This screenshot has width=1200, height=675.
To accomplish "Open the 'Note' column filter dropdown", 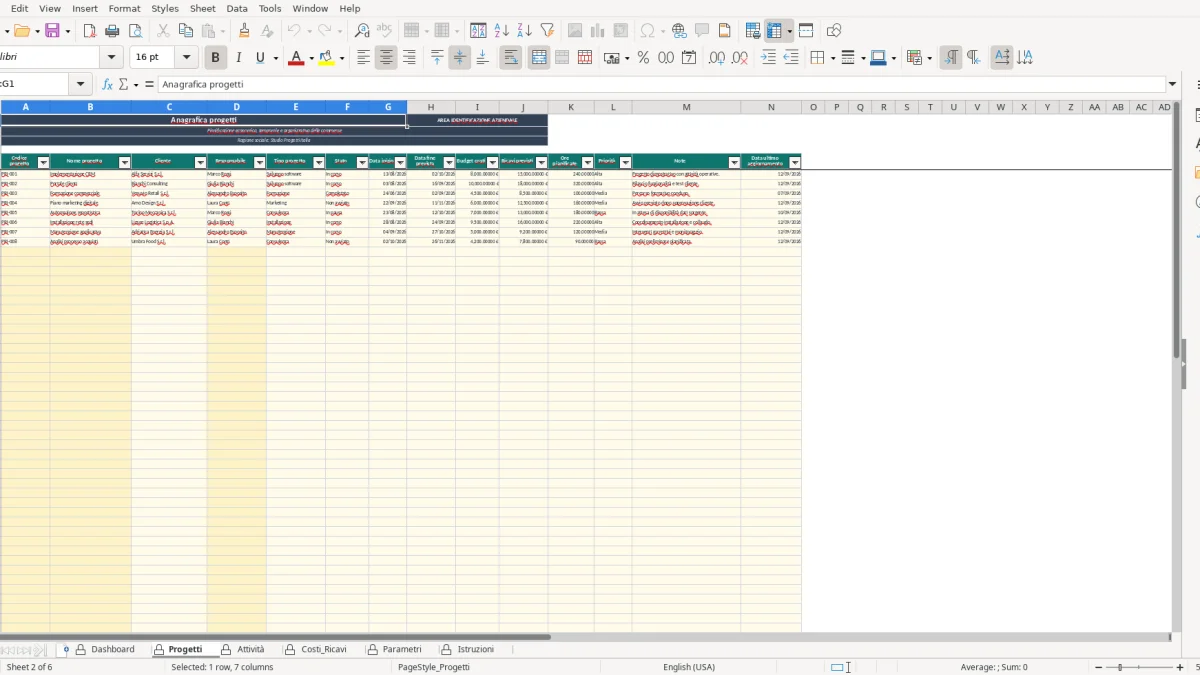I will [x=734, y=162].
